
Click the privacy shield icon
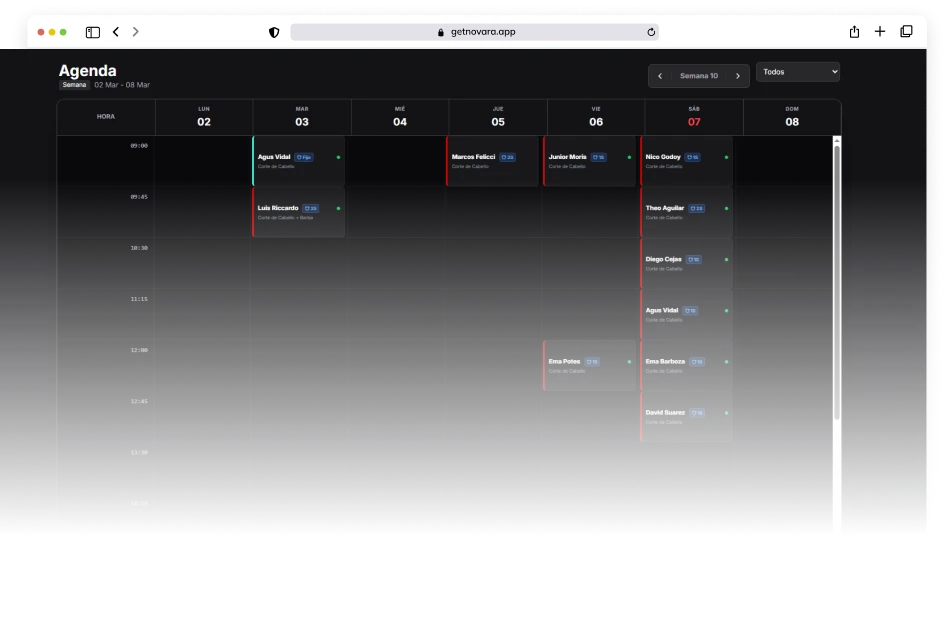tap(274, 32)
